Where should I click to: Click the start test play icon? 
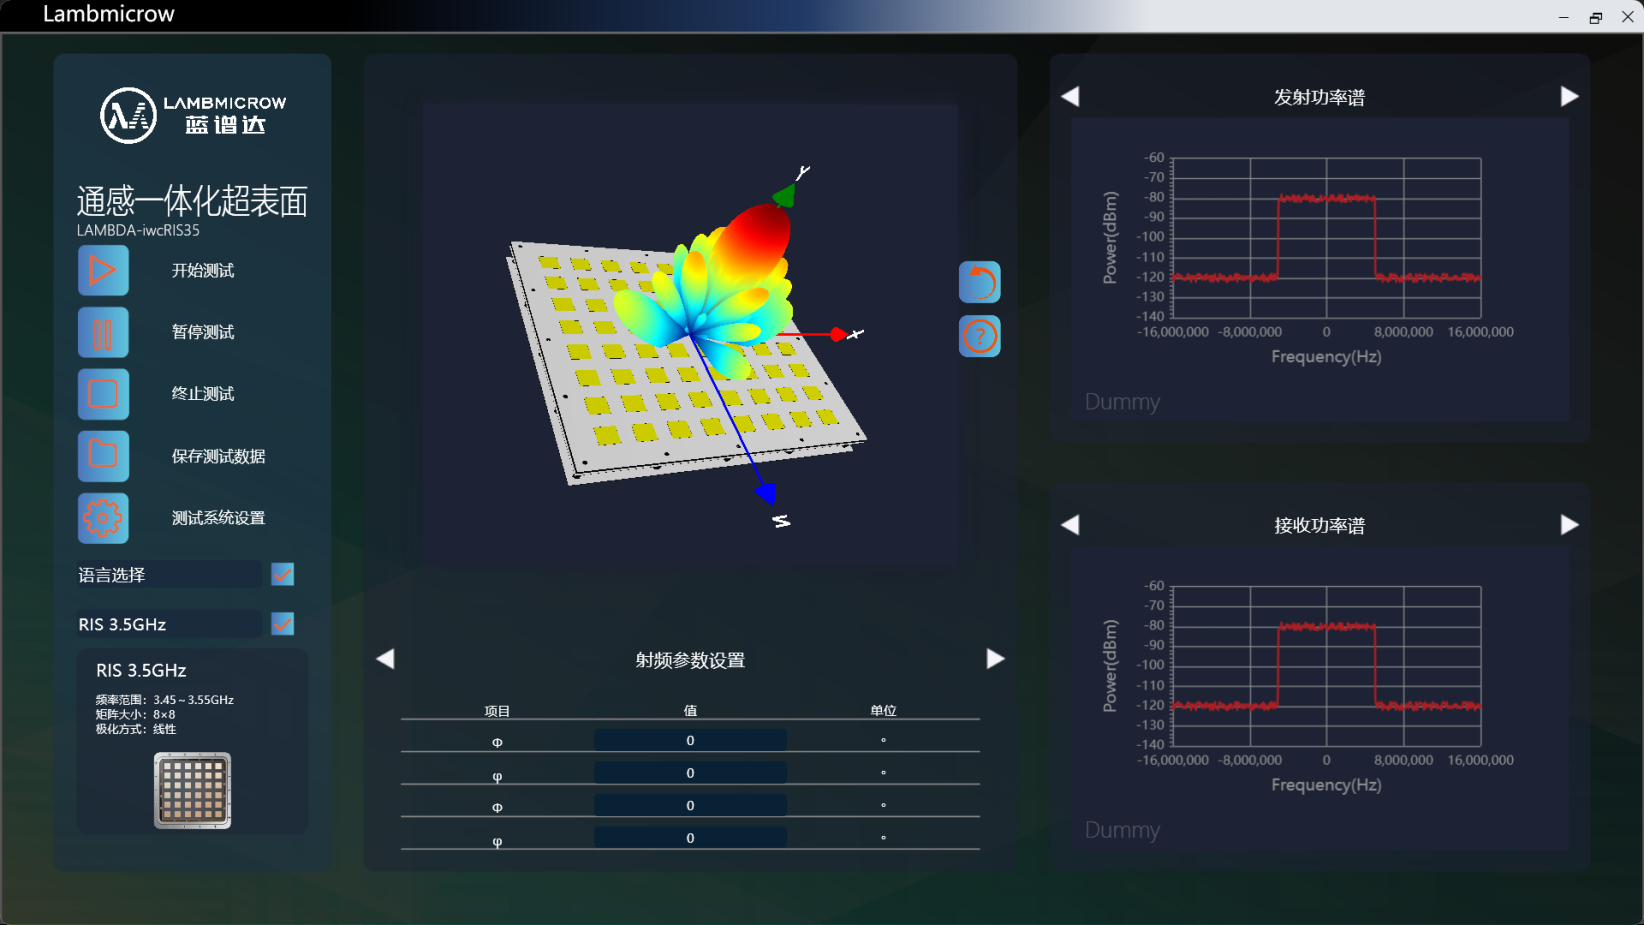click(x=103, y=271)
